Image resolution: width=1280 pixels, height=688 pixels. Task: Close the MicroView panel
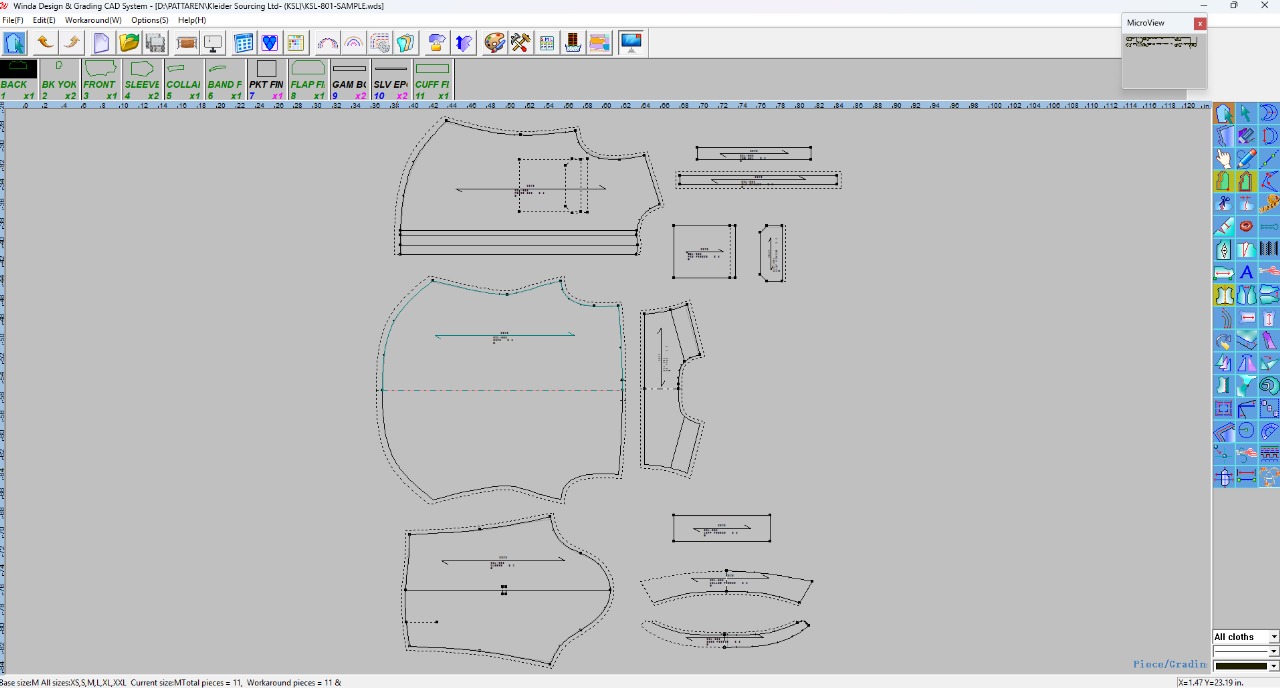[1200, 23]
